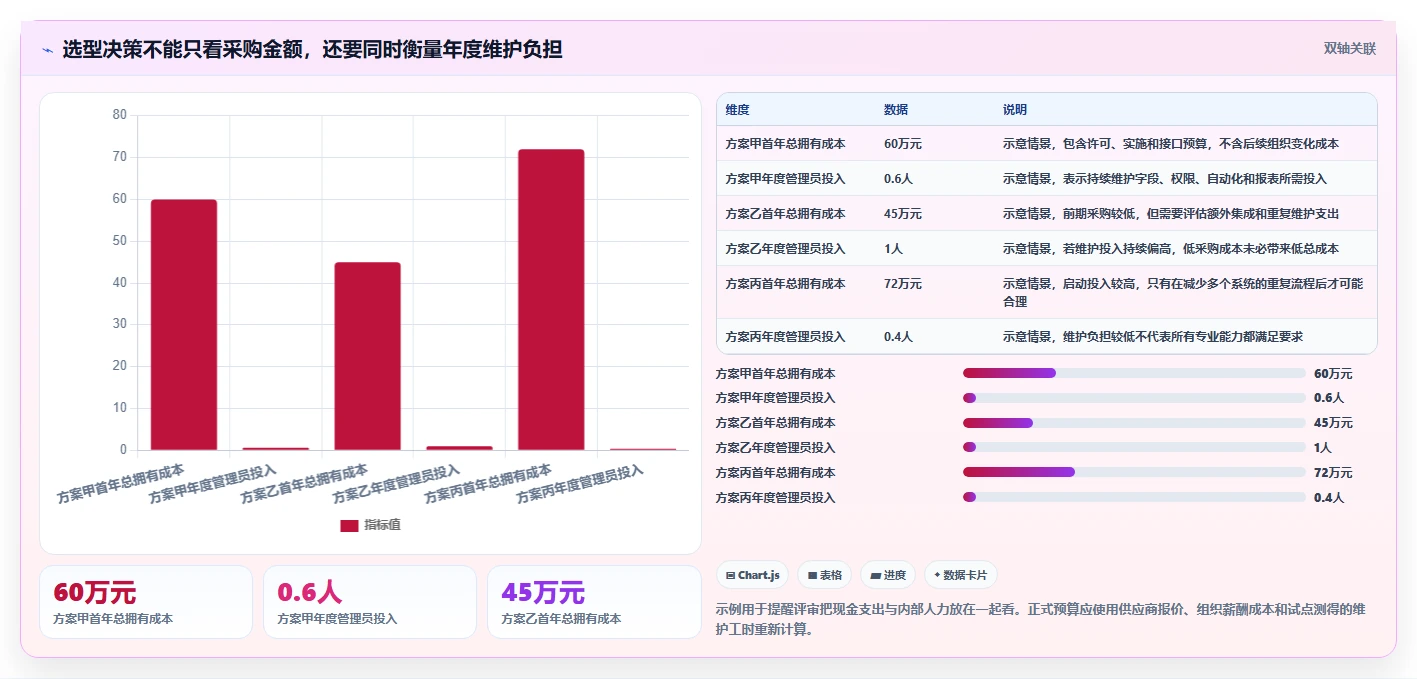Click the 0 tick label on the chart axis
Viewport: 1417px width, 679px height.
tap(124, 450)
